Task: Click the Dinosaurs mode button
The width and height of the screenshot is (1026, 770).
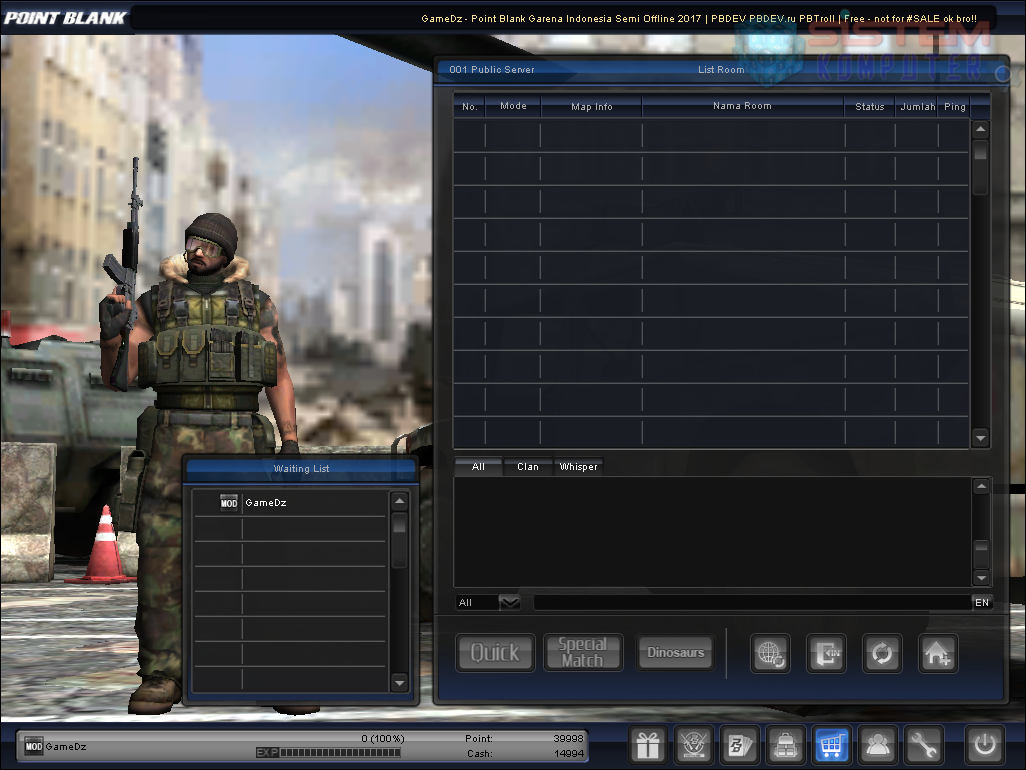Action: (x=675, y=652)
